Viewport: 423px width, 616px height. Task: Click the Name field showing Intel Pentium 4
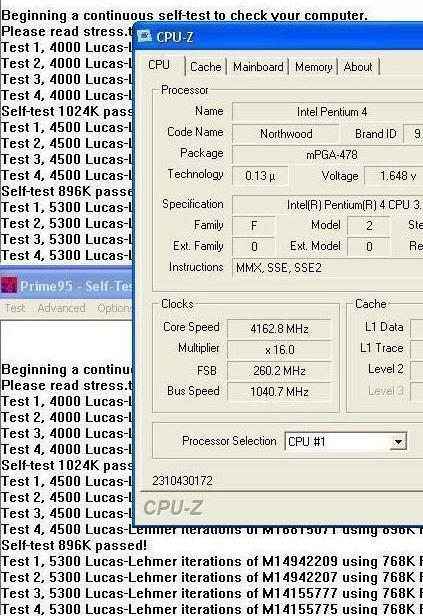(x=328, y=112)
